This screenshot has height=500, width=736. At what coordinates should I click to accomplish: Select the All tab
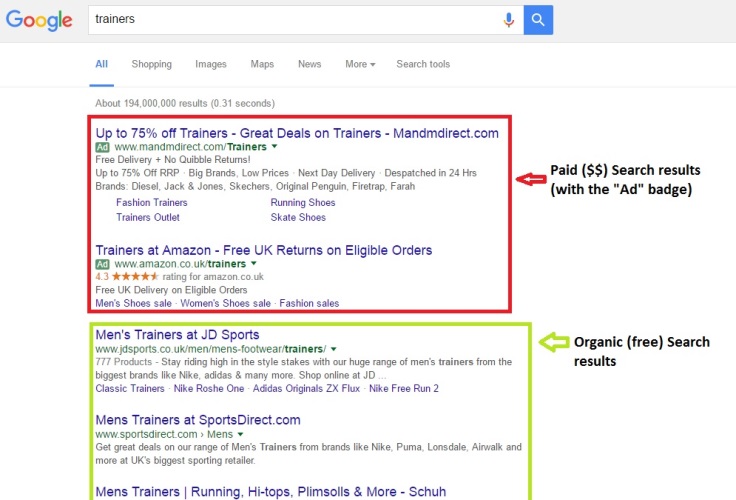101,64
